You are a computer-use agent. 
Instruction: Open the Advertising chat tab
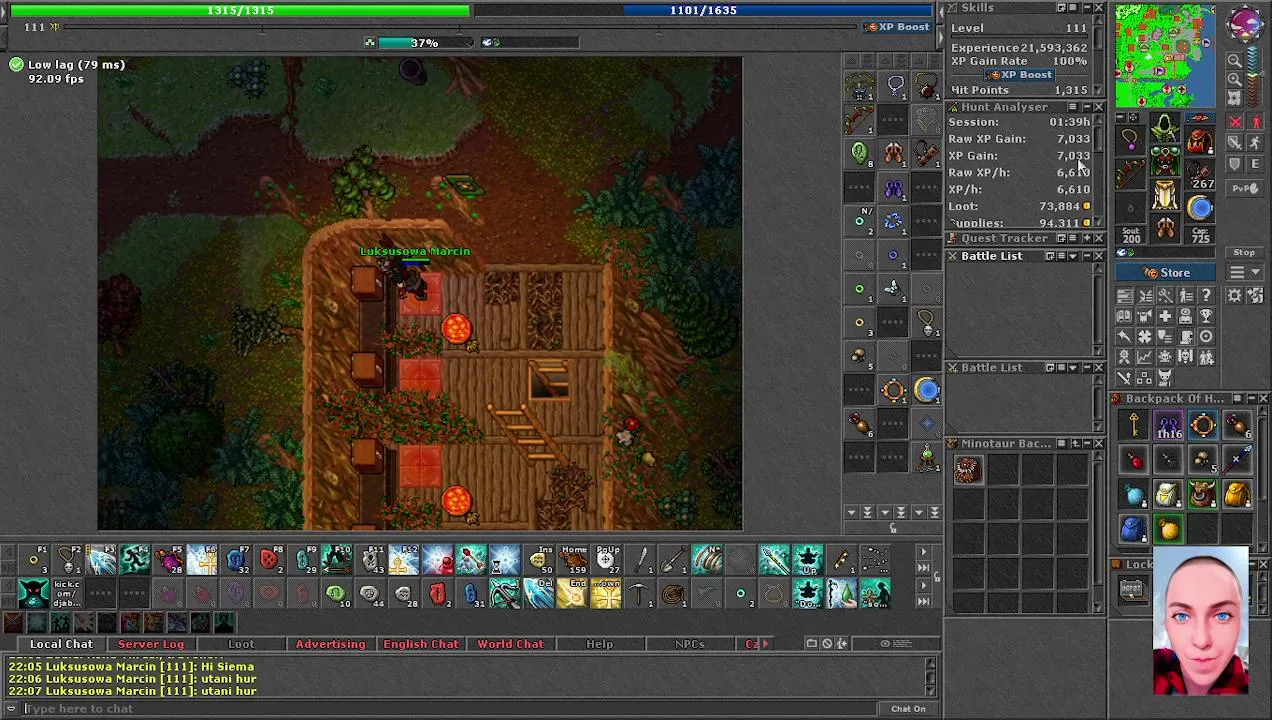point(330,644)
